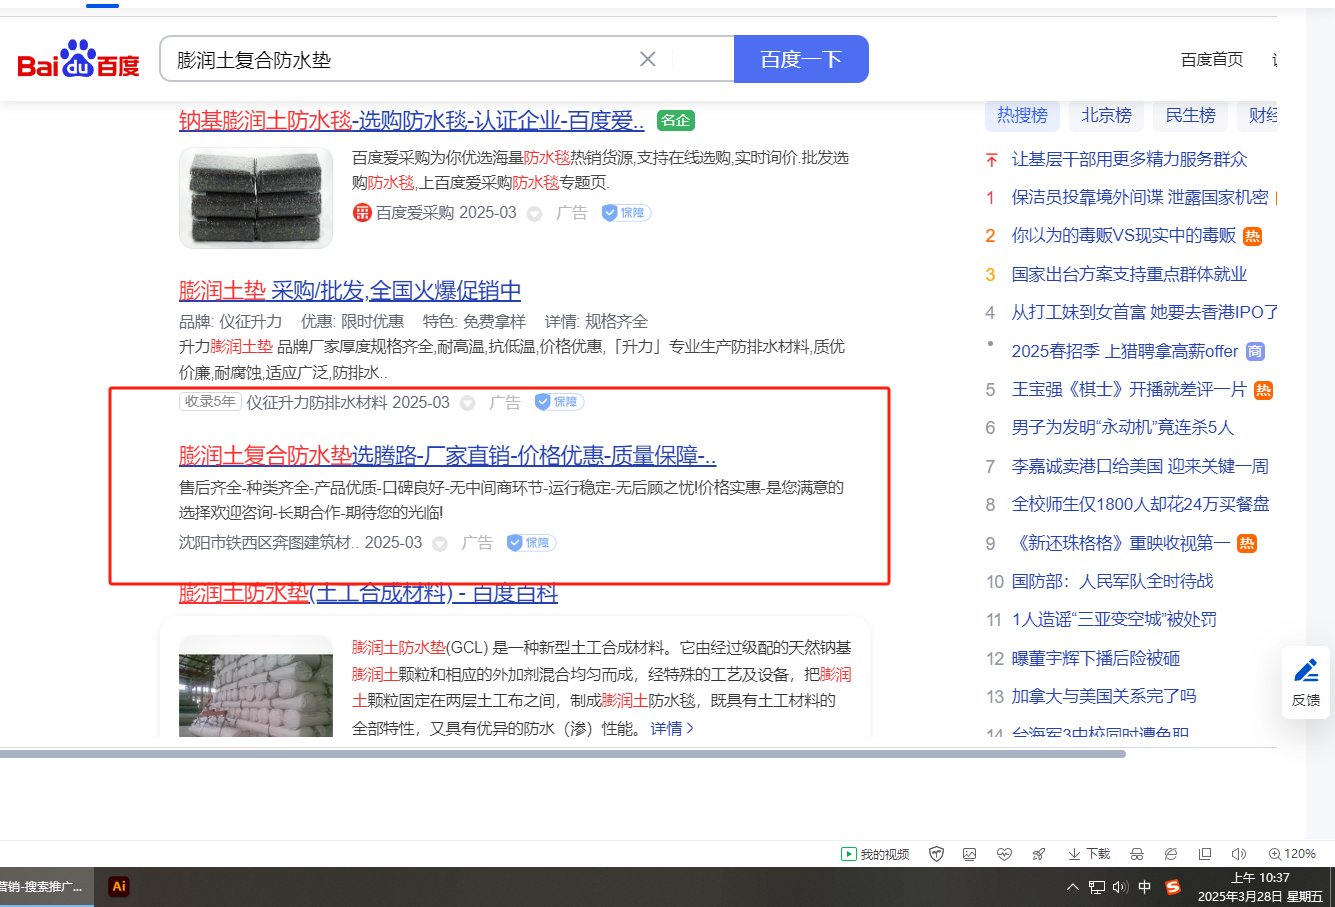
Task: Toggle browser sound with the speaker icon
Action: pyautogui.click(x=1239, y=854)
